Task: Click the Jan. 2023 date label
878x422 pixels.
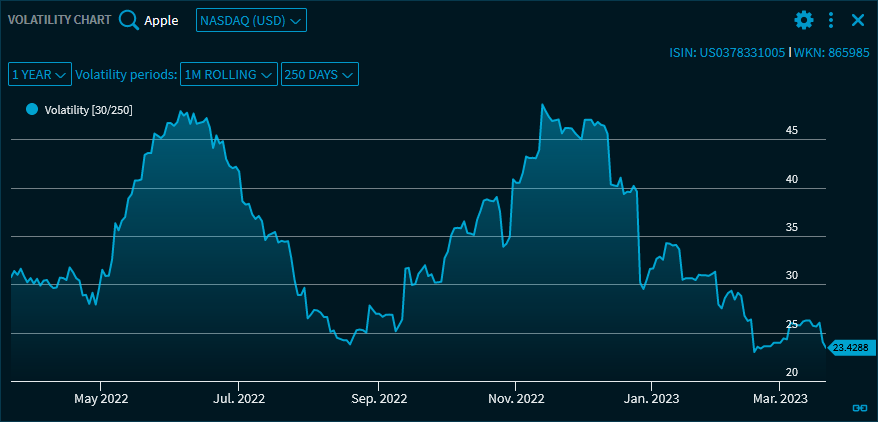Action: point(651,398)
